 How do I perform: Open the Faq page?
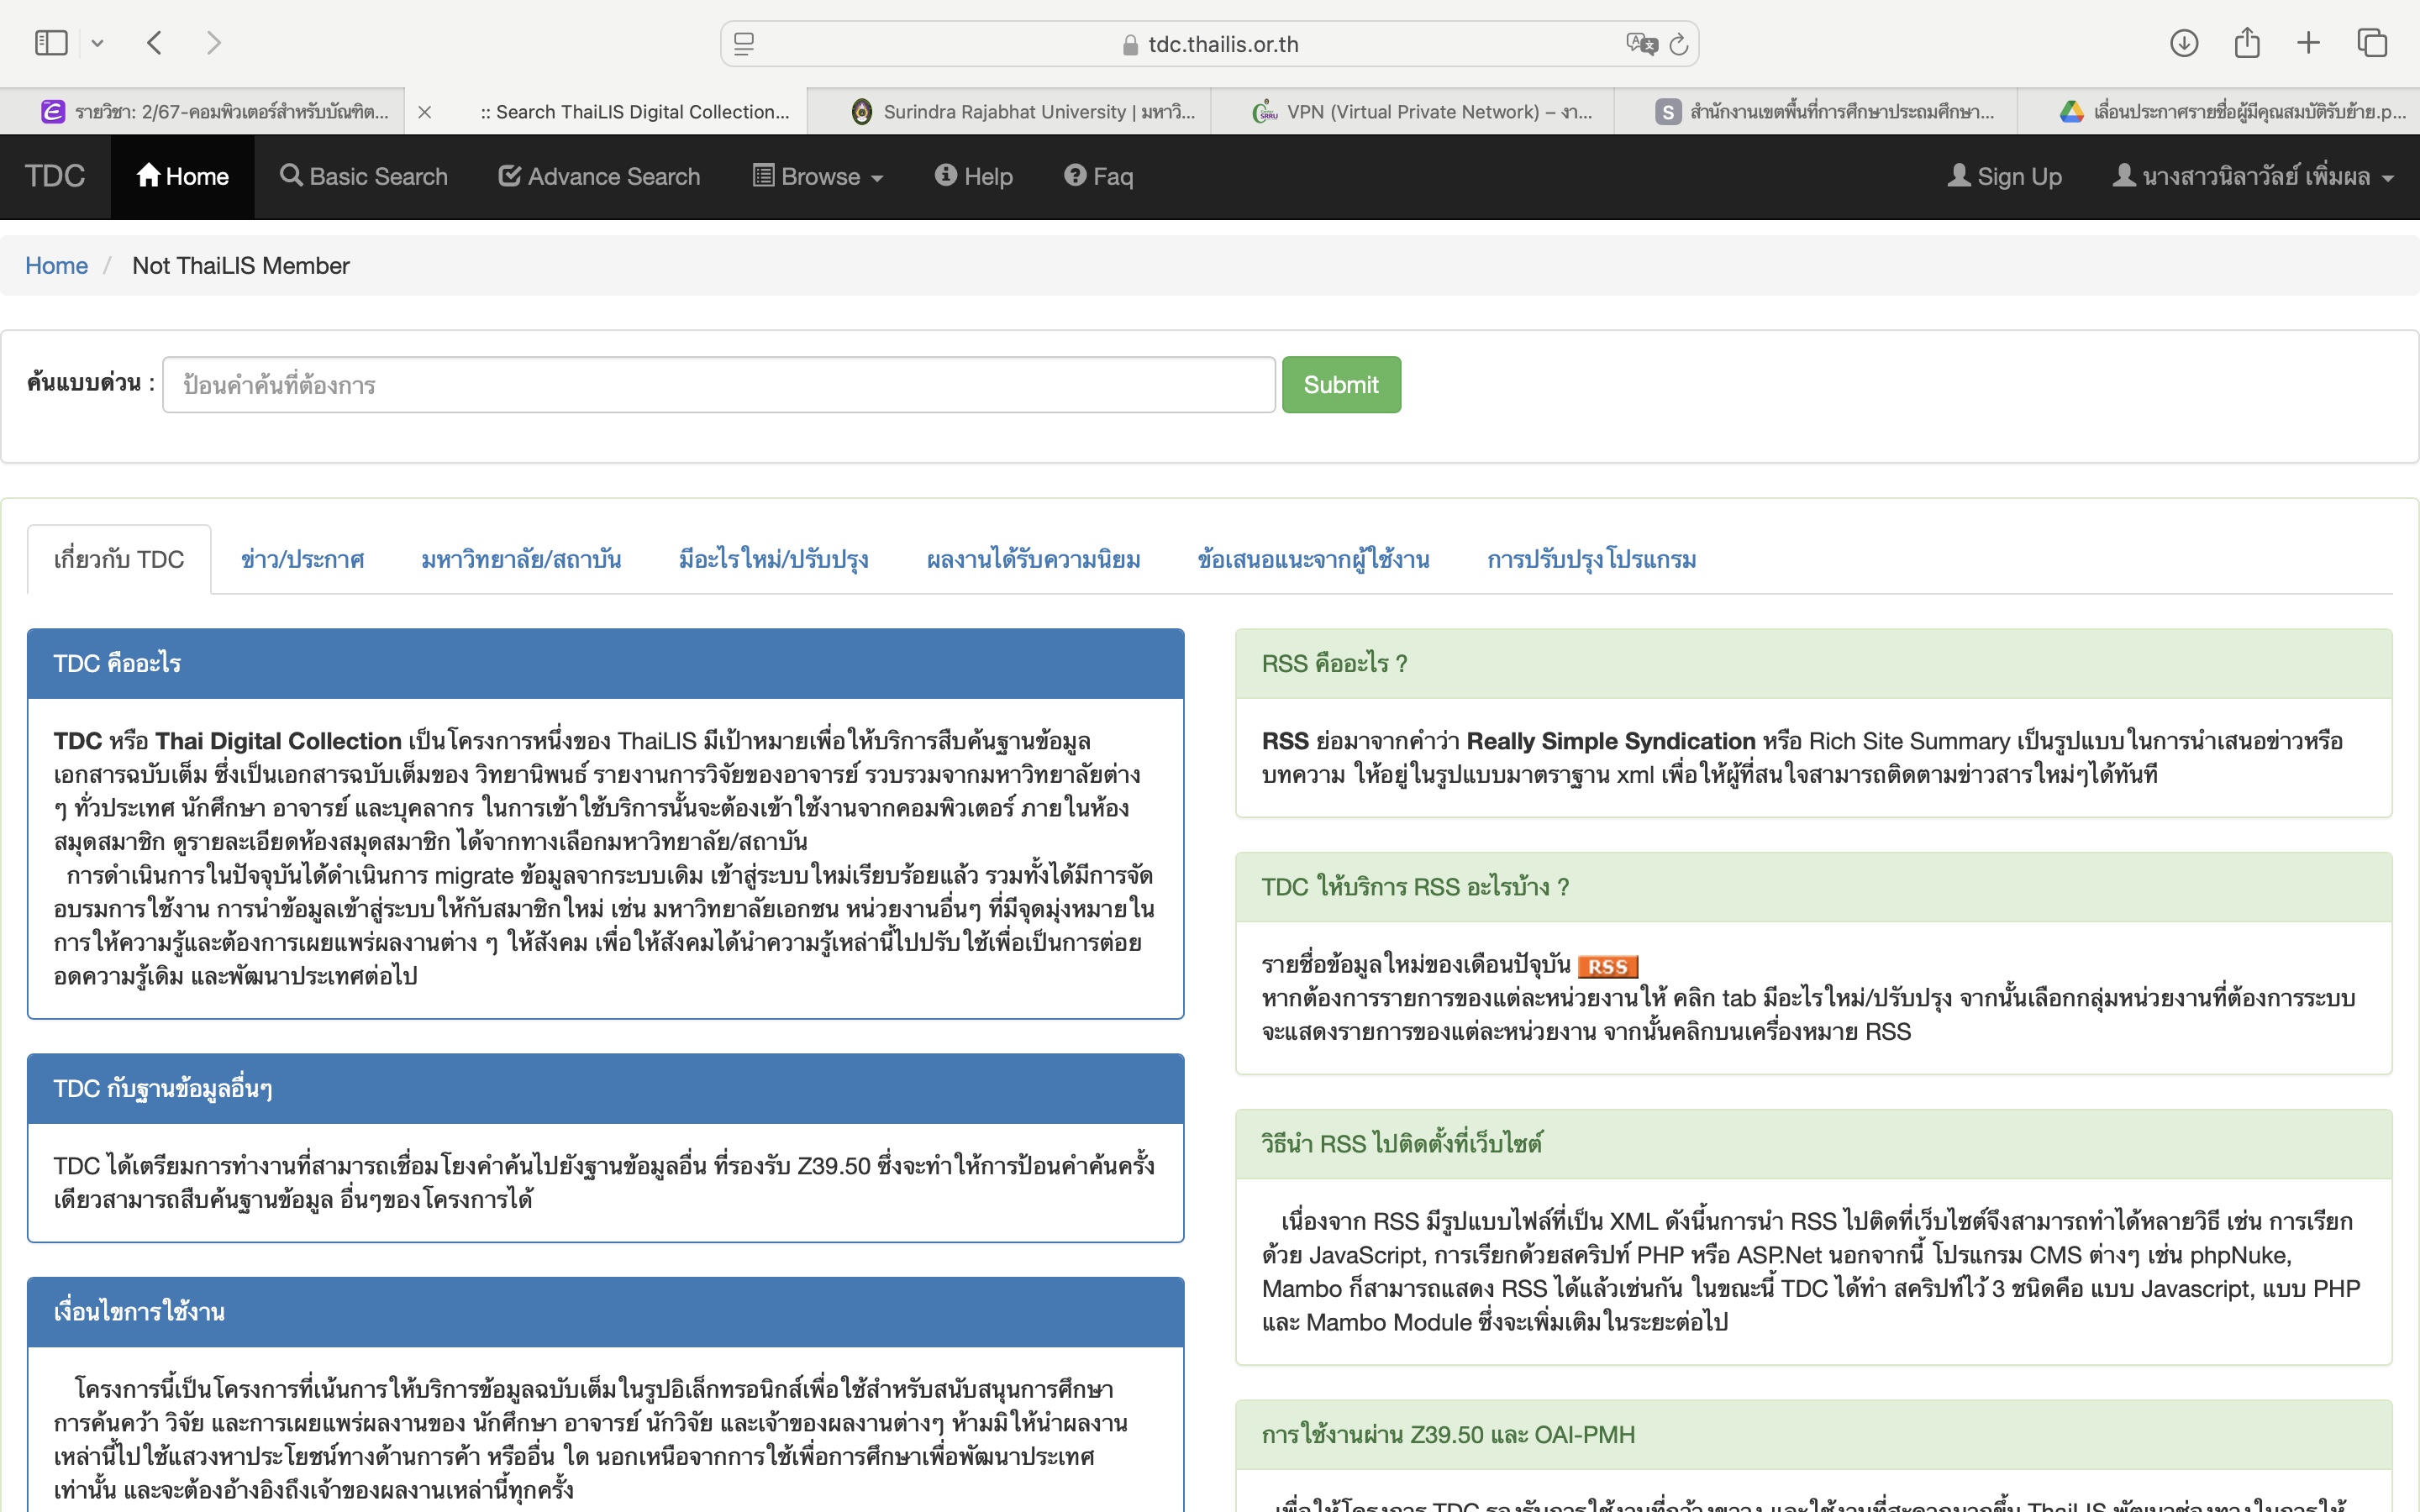click(1098, 177)
